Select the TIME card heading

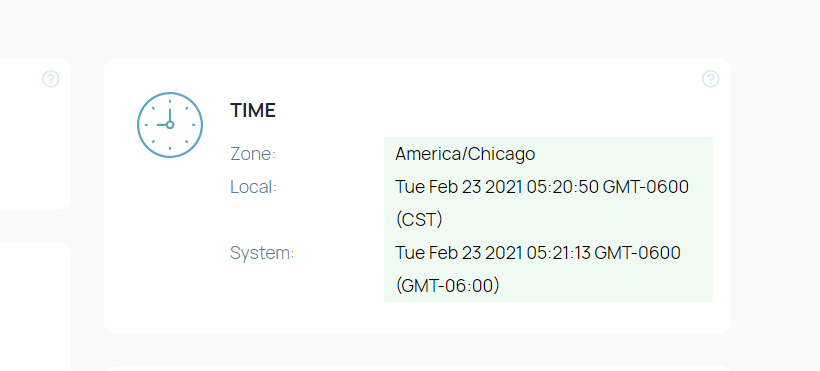[253, 110]
